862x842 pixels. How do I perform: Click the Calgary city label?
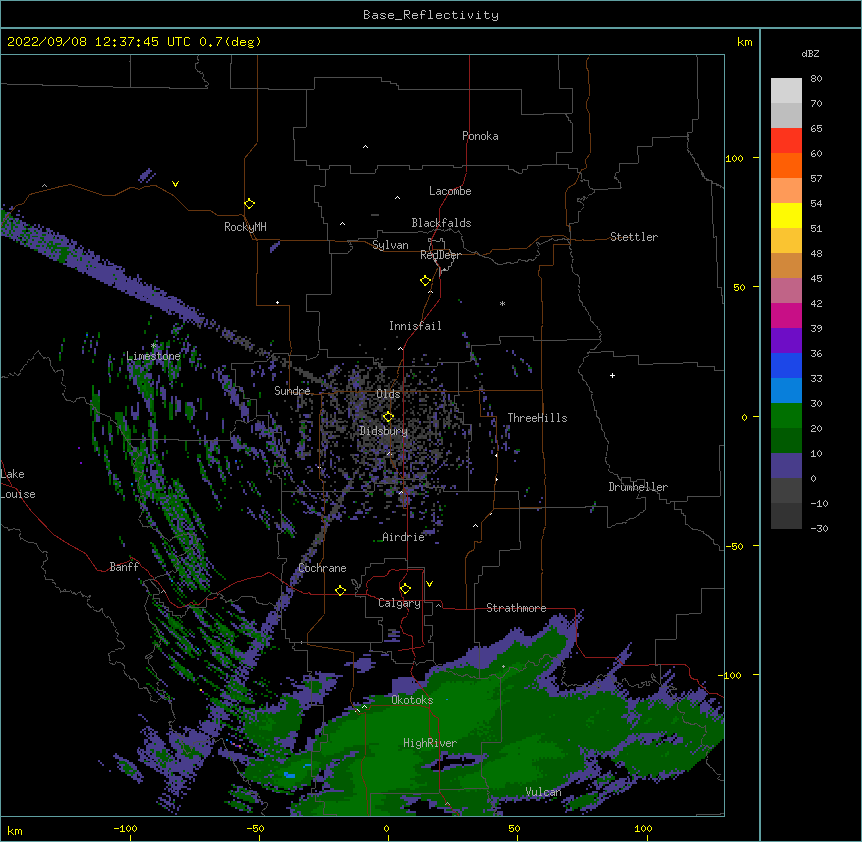tap(399, 603)
